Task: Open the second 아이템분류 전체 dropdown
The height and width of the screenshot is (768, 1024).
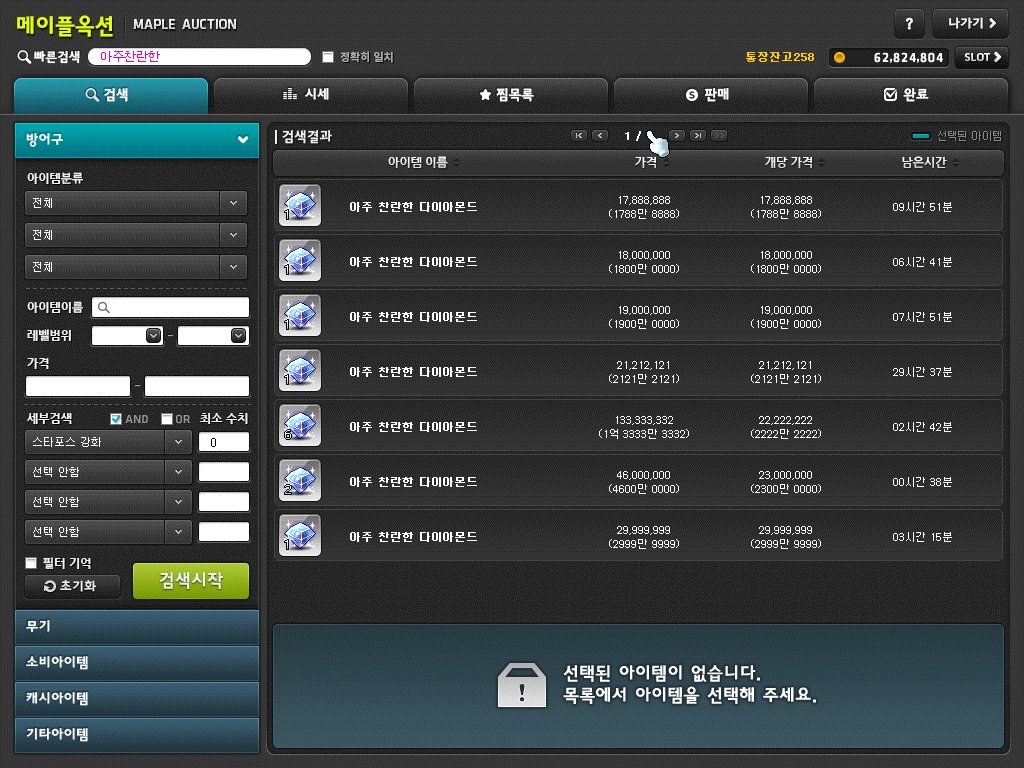Action: point(136,235)
